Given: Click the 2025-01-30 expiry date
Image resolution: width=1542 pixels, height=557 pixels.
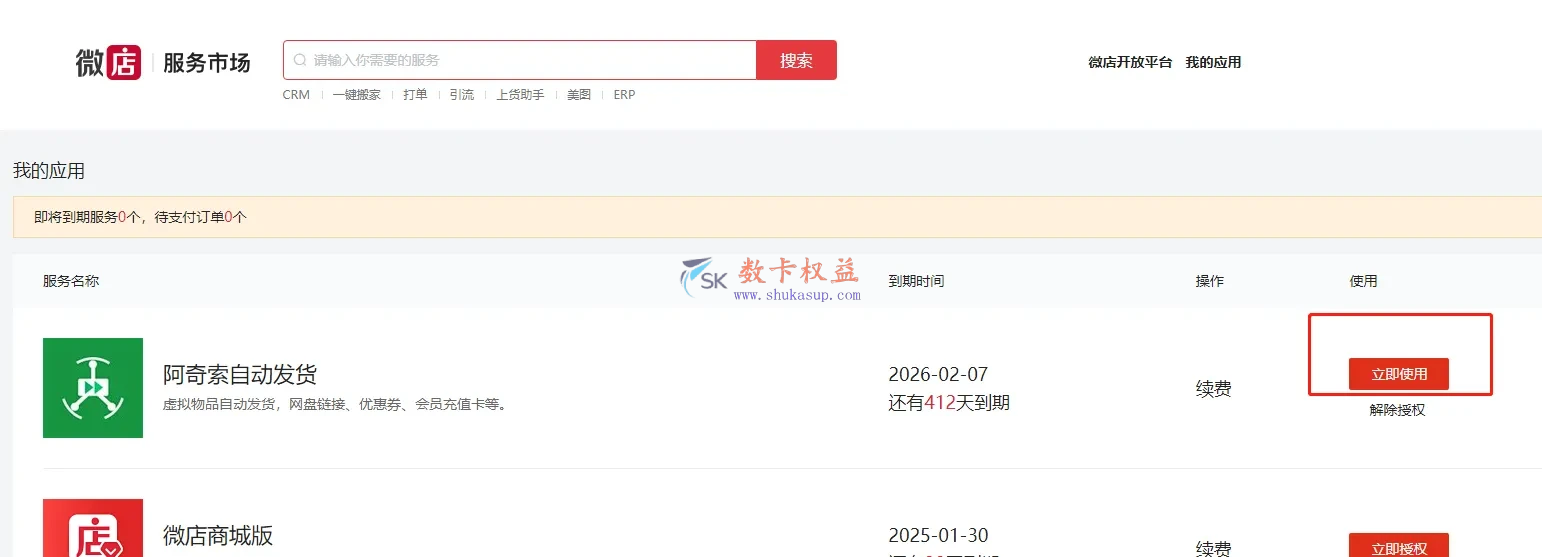Looking at the screenshot, I should pyautogui.click(x=938, y=535).
